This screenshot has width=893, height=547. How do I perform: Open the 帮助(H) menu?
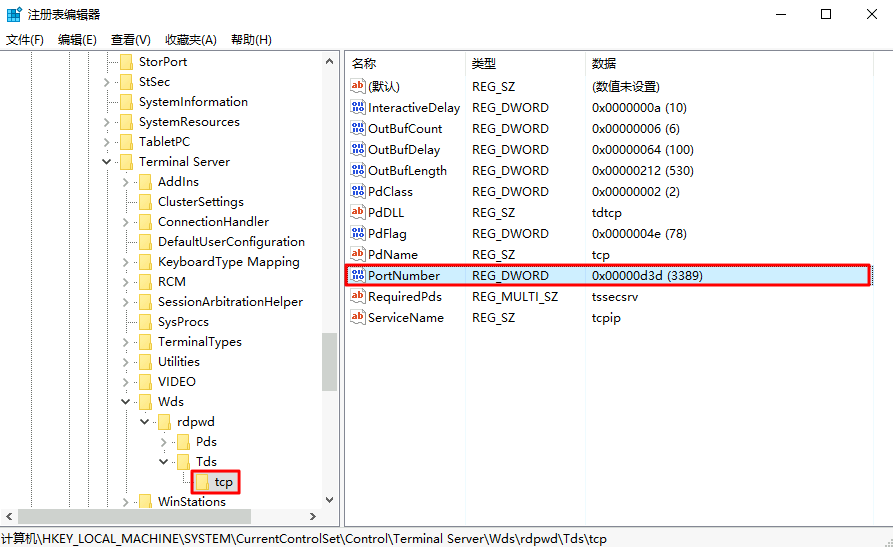(x=251, y=39)
